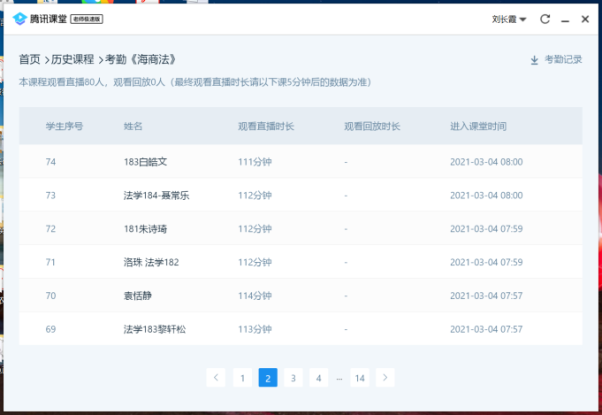Click the 考勤记录 export link

tap(563, 60)
